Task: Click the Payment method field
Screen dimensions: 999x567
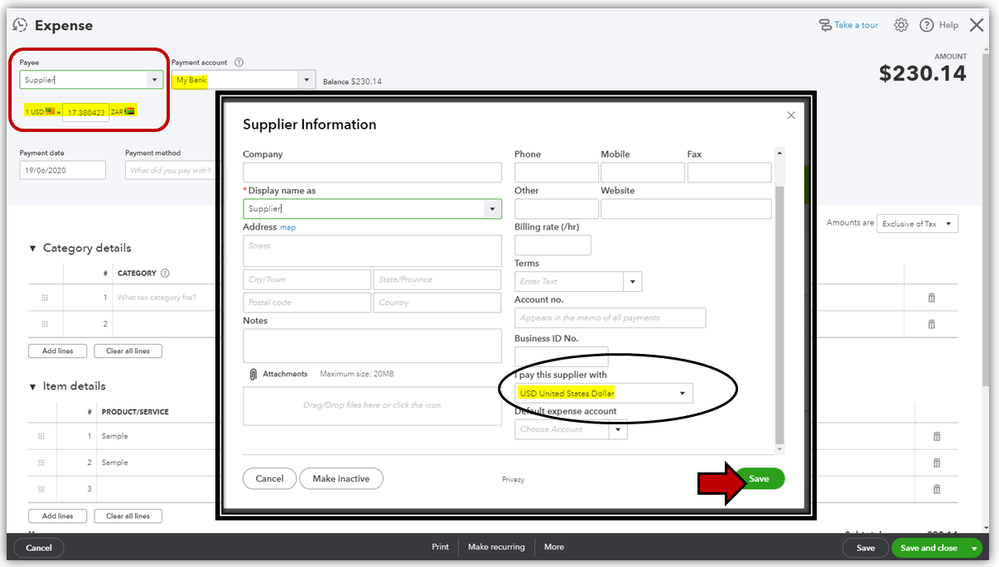Action: pyautogui.click(x=170, y=170)
